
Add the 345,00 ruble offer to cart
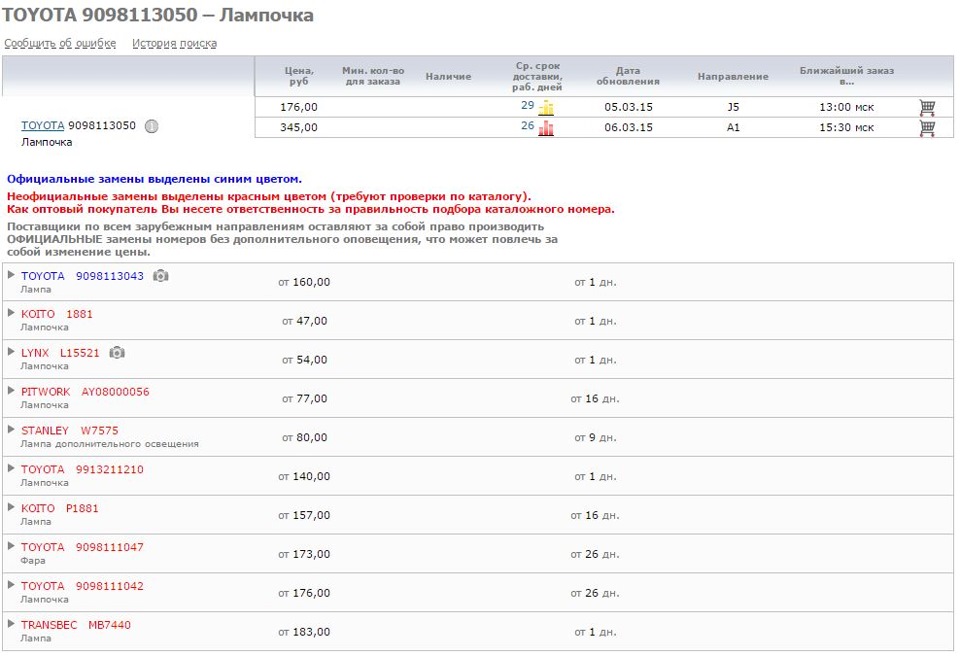[928, 128]
